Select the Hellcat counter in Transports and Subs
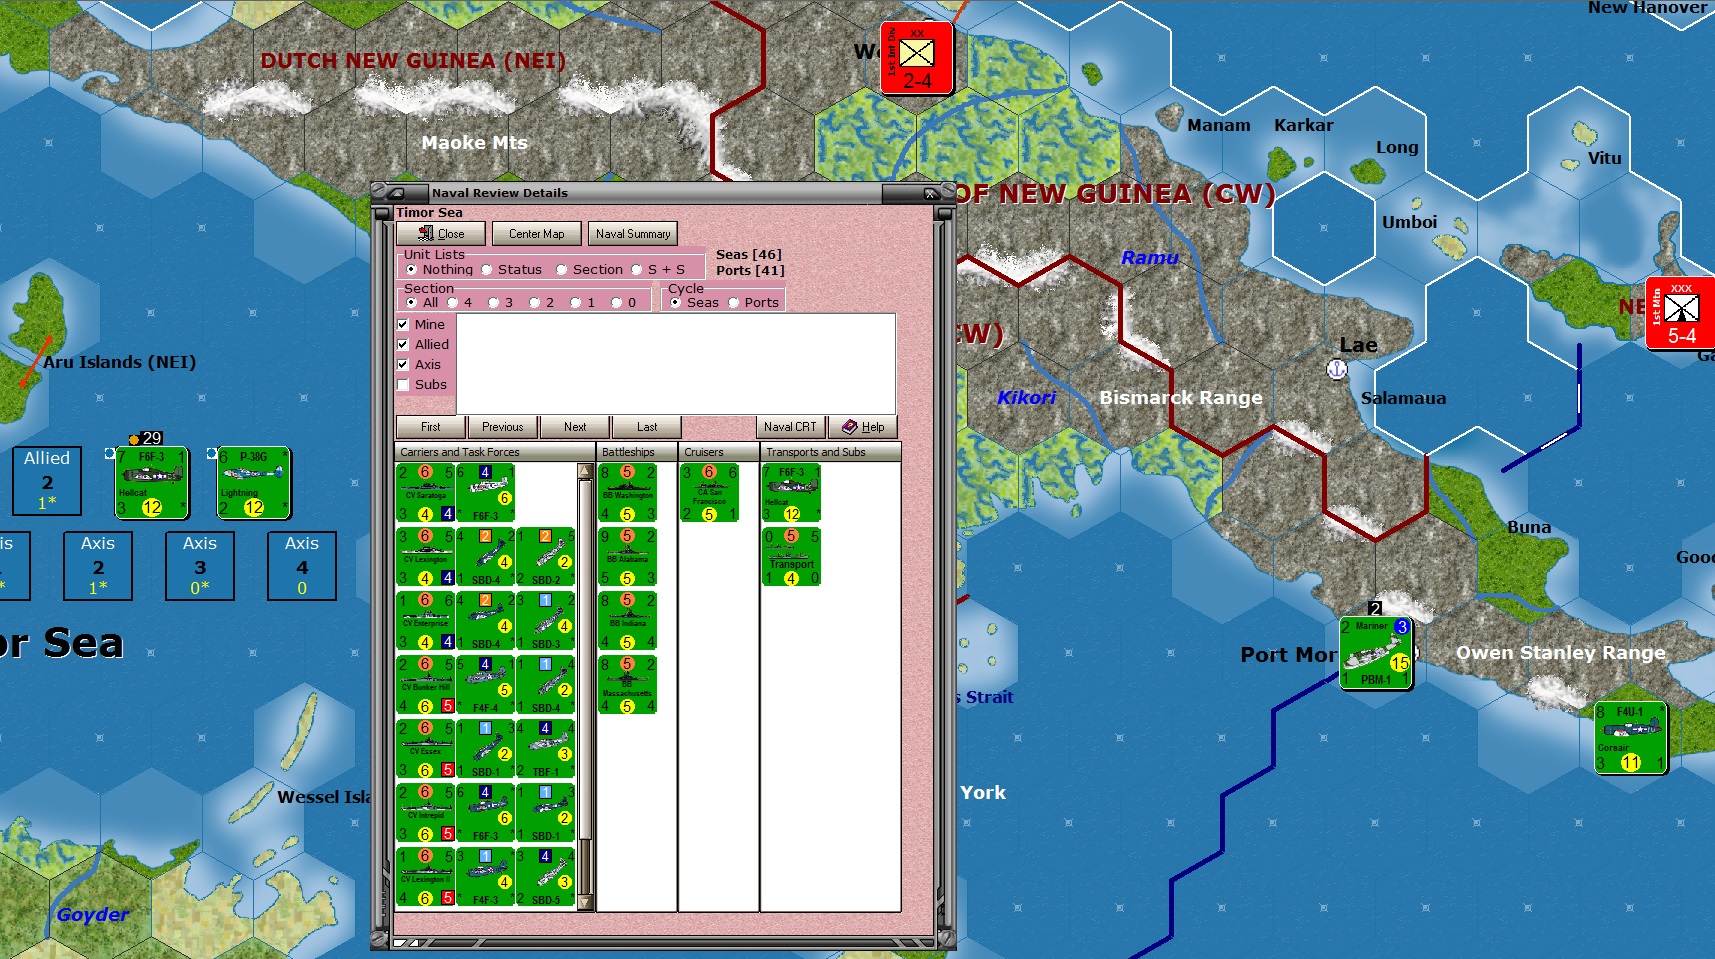This screenshot has height=959, width=1715. pos(792,493)
